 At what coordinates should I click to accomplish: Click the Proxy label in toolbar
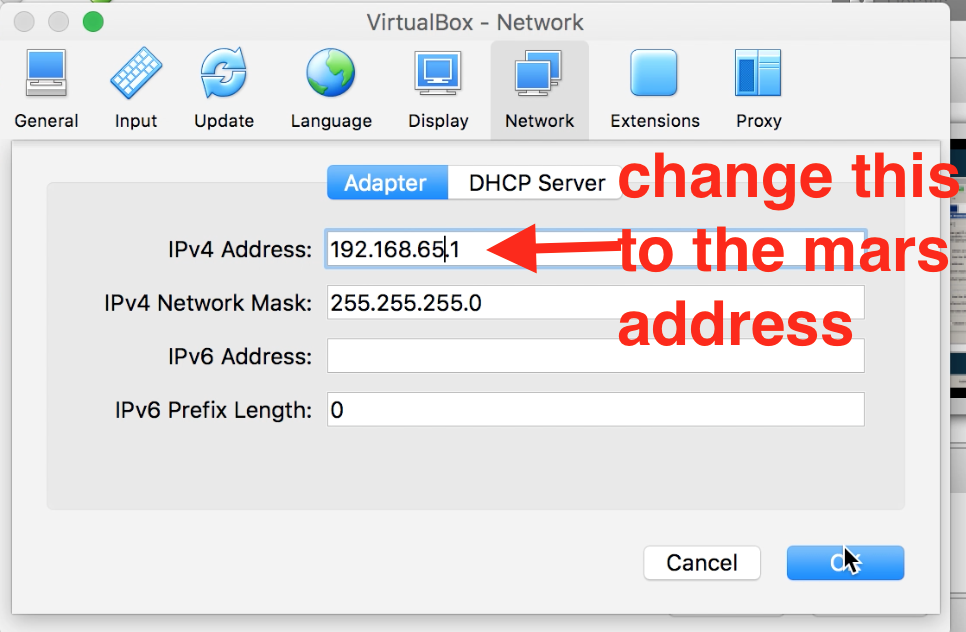pyautogui.click(x=758, y=121)
